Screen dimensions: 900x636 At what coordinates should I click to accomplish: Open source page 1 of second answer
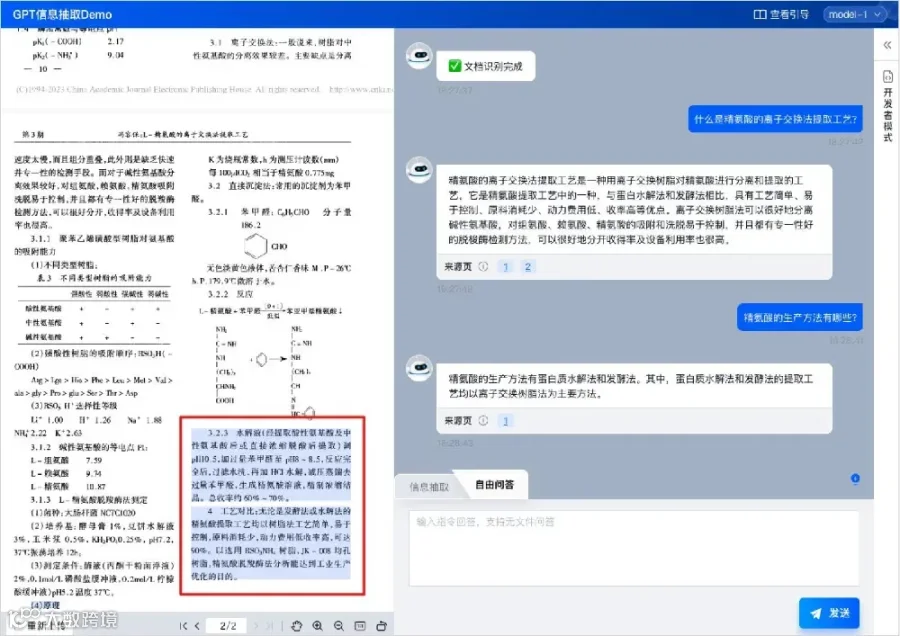pos(506,421)
